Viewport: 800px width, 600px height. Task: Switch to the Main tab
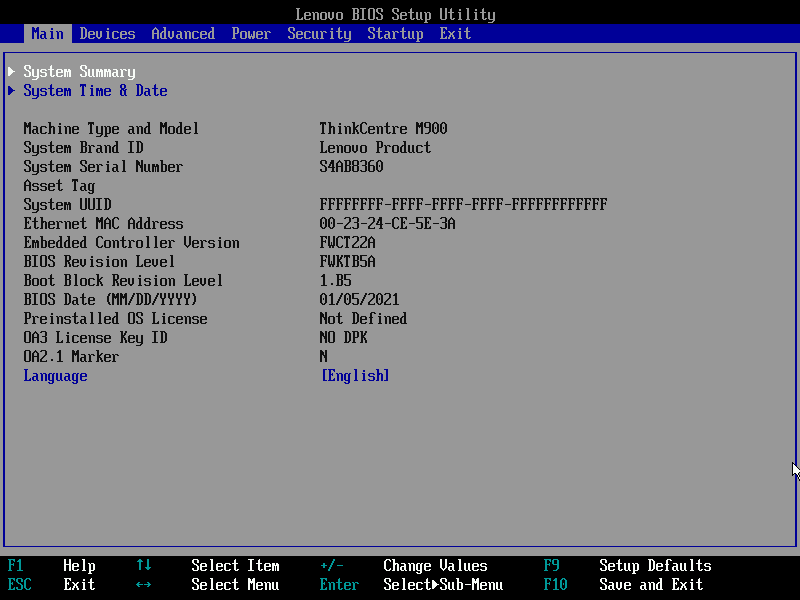point(47,34)
